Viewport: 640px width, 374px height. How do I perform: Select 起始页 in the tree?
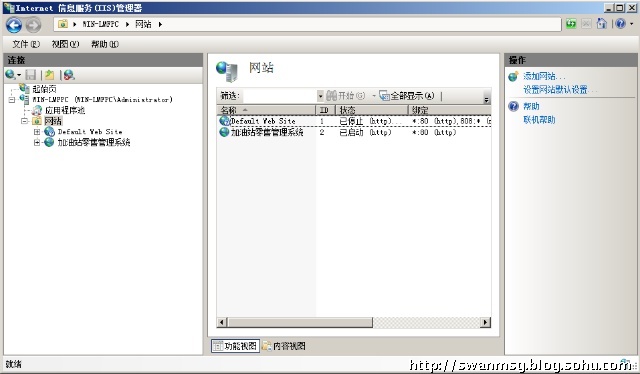click(44, 89)
